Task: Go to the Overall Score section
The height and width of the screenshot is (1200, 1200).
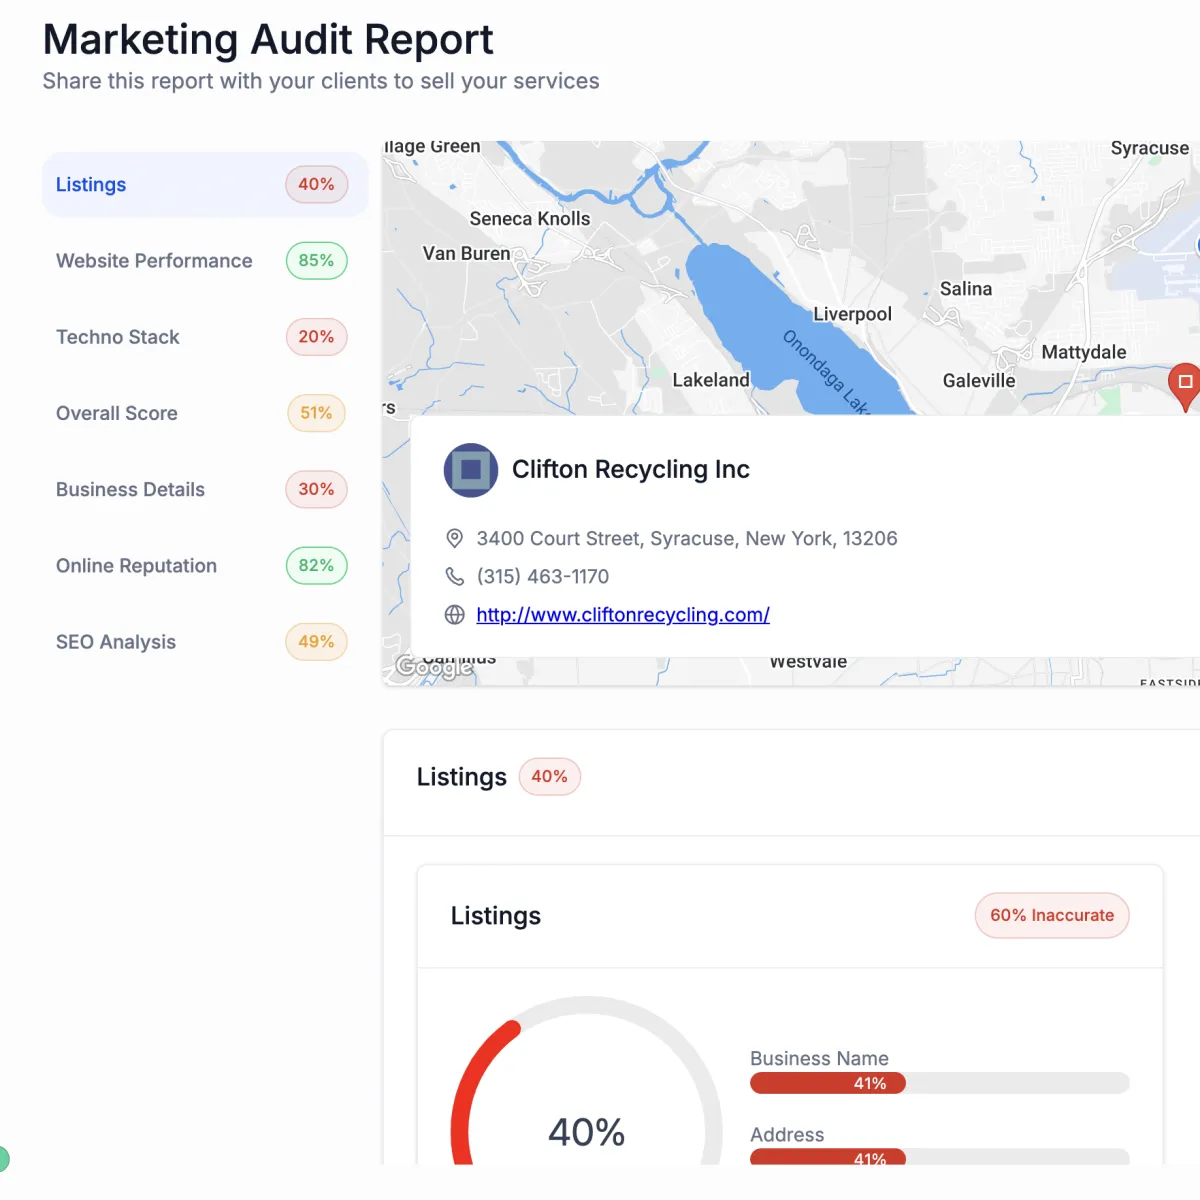Action: click(205, 413)
